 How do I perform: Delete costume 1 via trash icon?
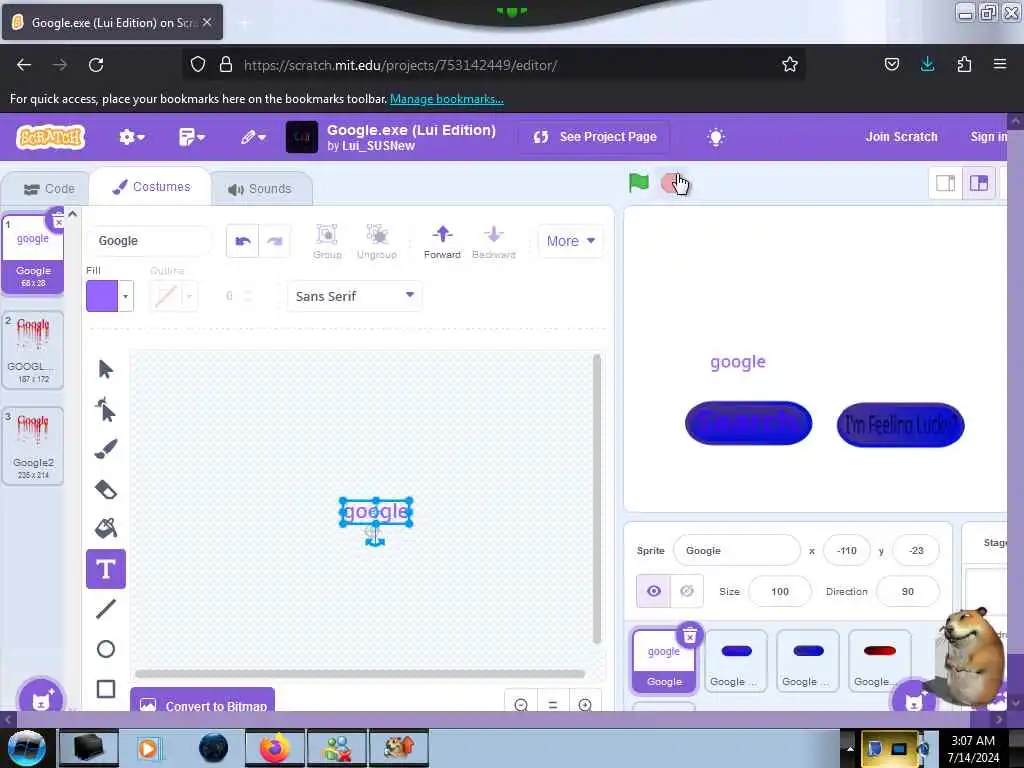pyautogui.click(x=58, y=221)
